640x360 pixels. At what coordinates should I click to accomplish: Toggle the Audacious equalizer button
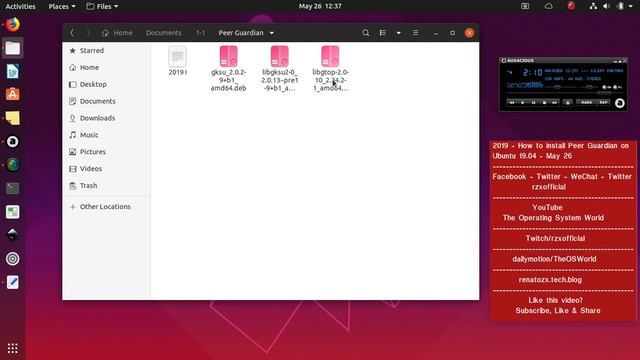(606, 87)
